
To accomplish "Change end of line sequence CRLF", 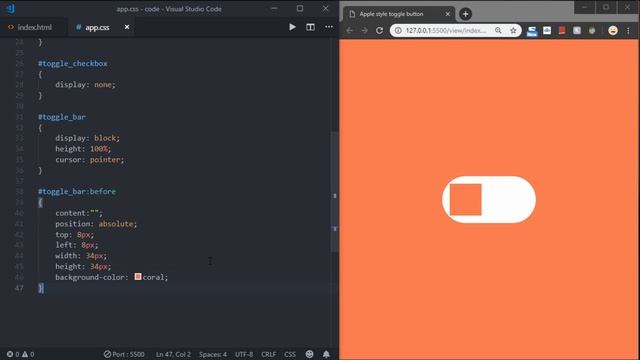I will [x=269, y=354].
